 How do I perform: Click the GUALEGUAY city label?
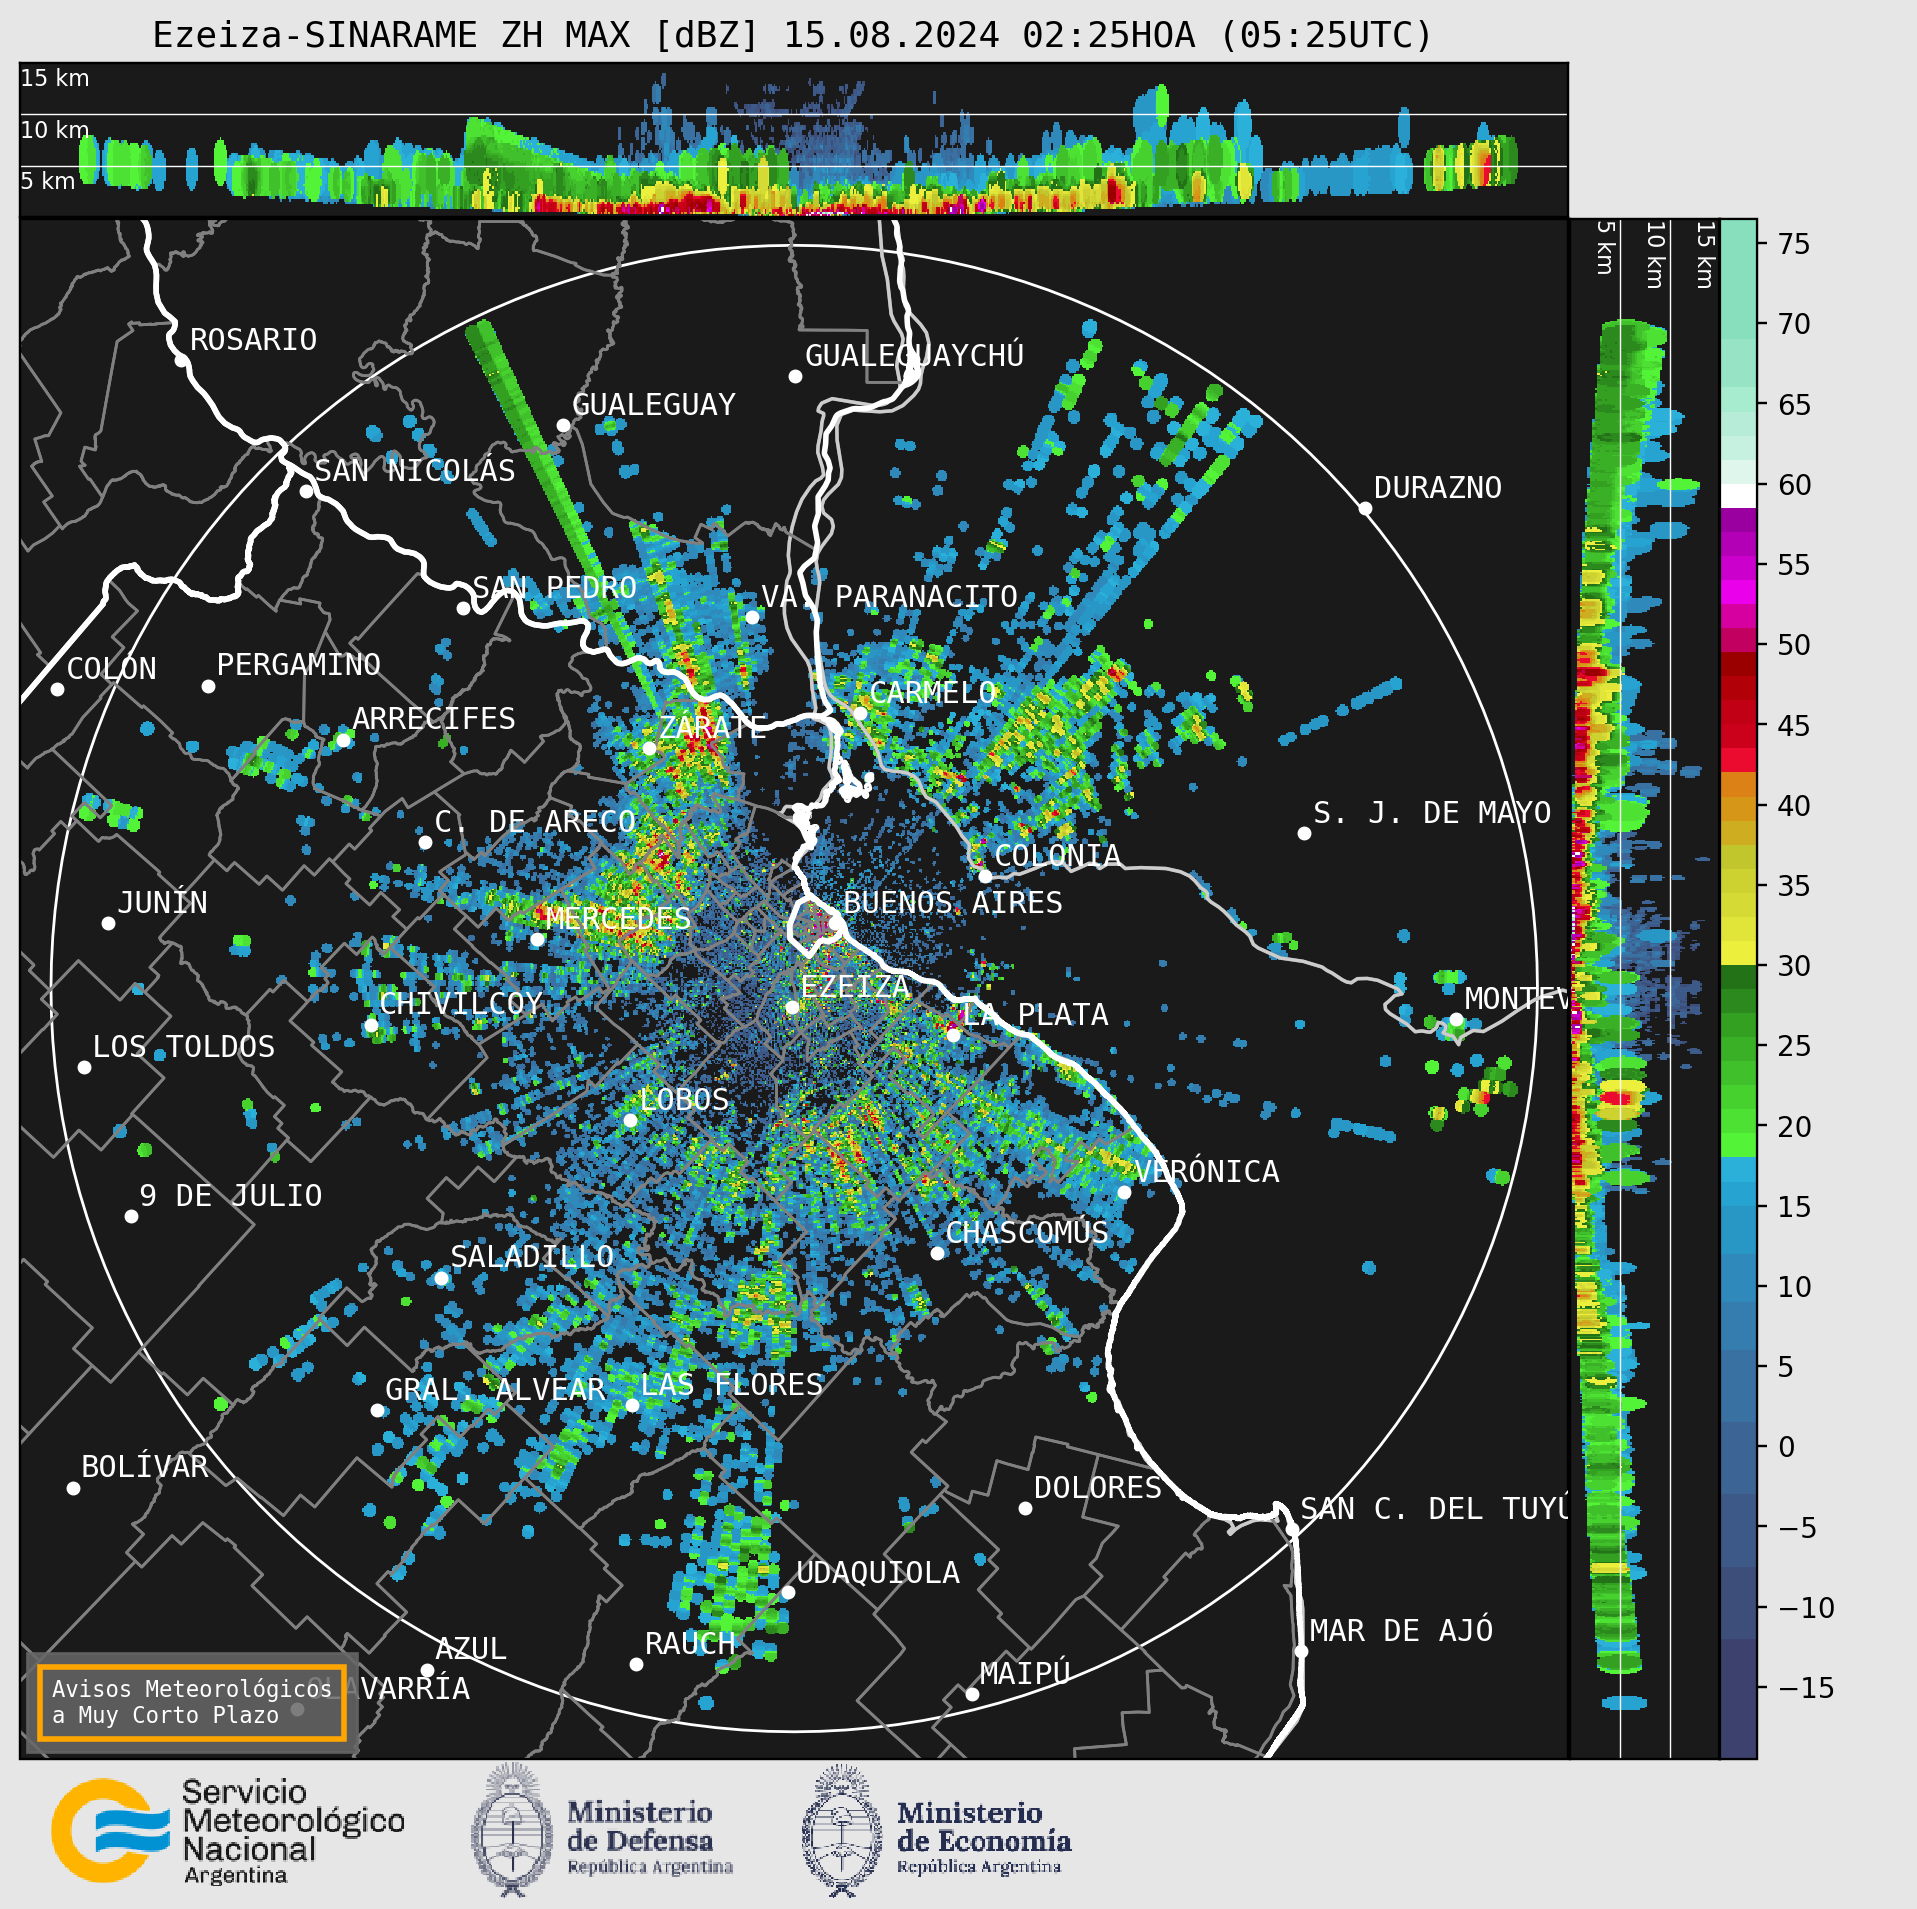pos(653,405)
